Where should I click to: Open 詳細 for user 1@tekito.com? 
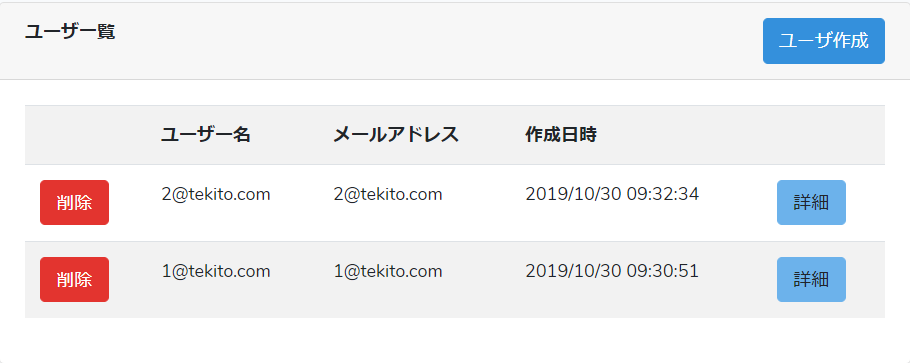click(x=811, y=279)
